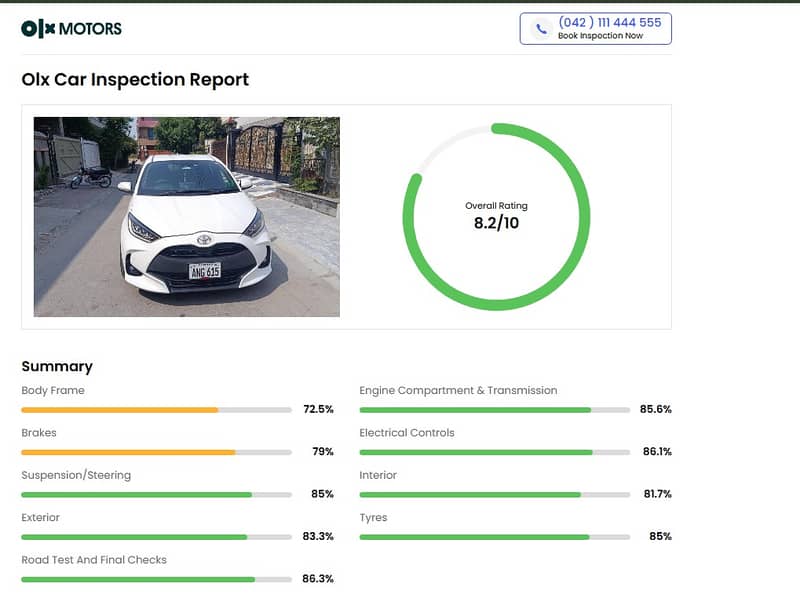
Task: Click the OLX Motors logo
Action: click(71, 29)
